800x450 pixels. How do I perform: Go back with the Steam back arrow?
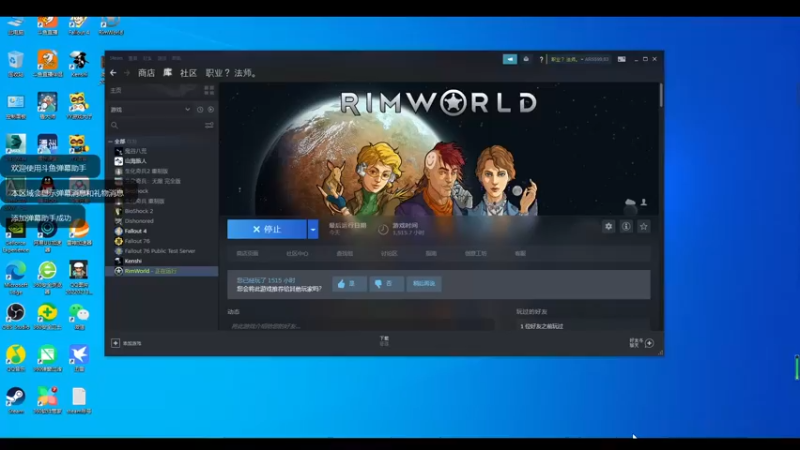[x=113, y=73]
